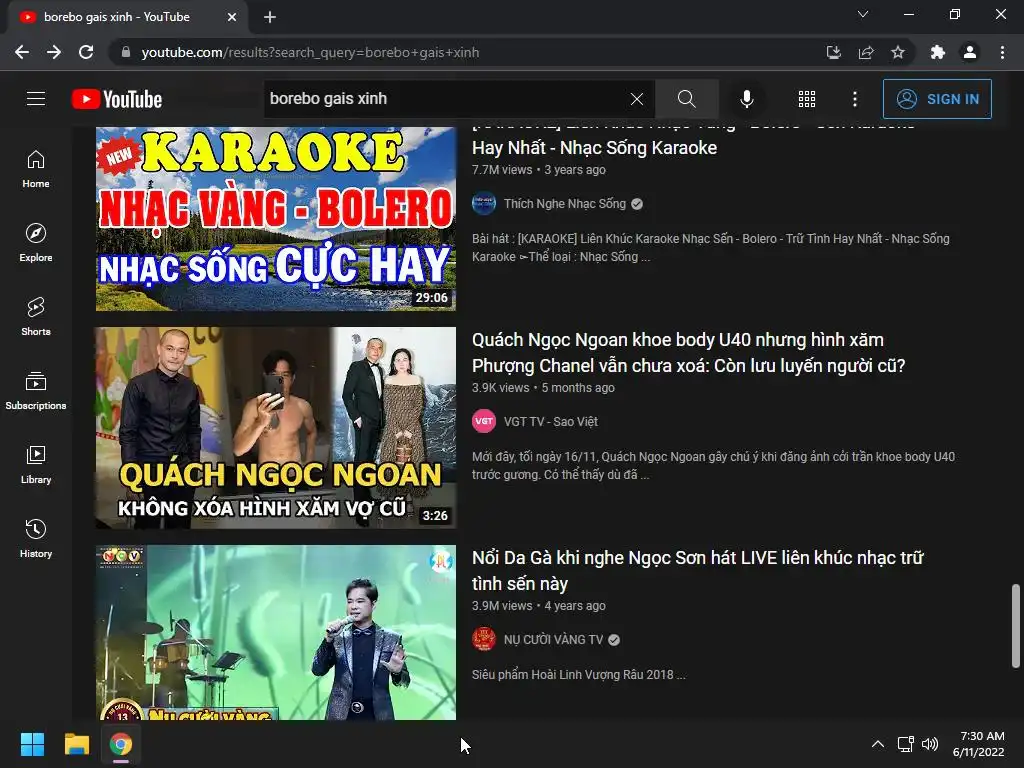Open the clock showing 7:30 AM
Screen dimensions: 1024x768
coord(978,744)
